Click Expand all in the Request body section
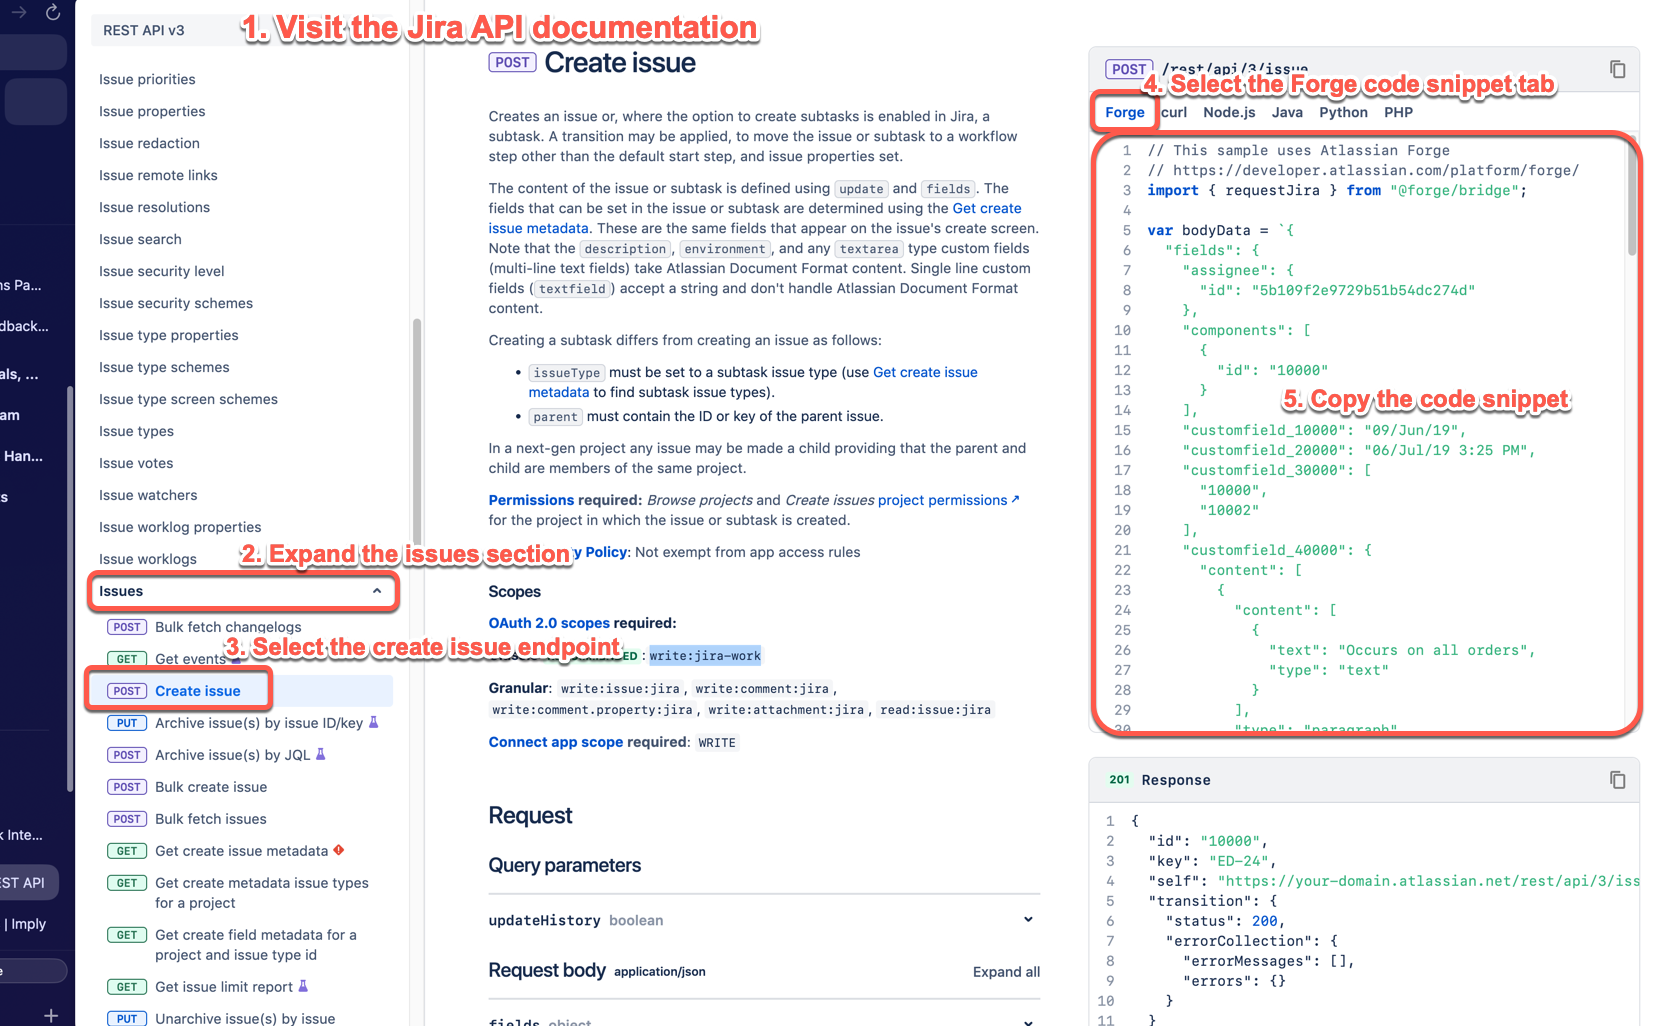Screen dimensions: 1677x1026 1006,971
